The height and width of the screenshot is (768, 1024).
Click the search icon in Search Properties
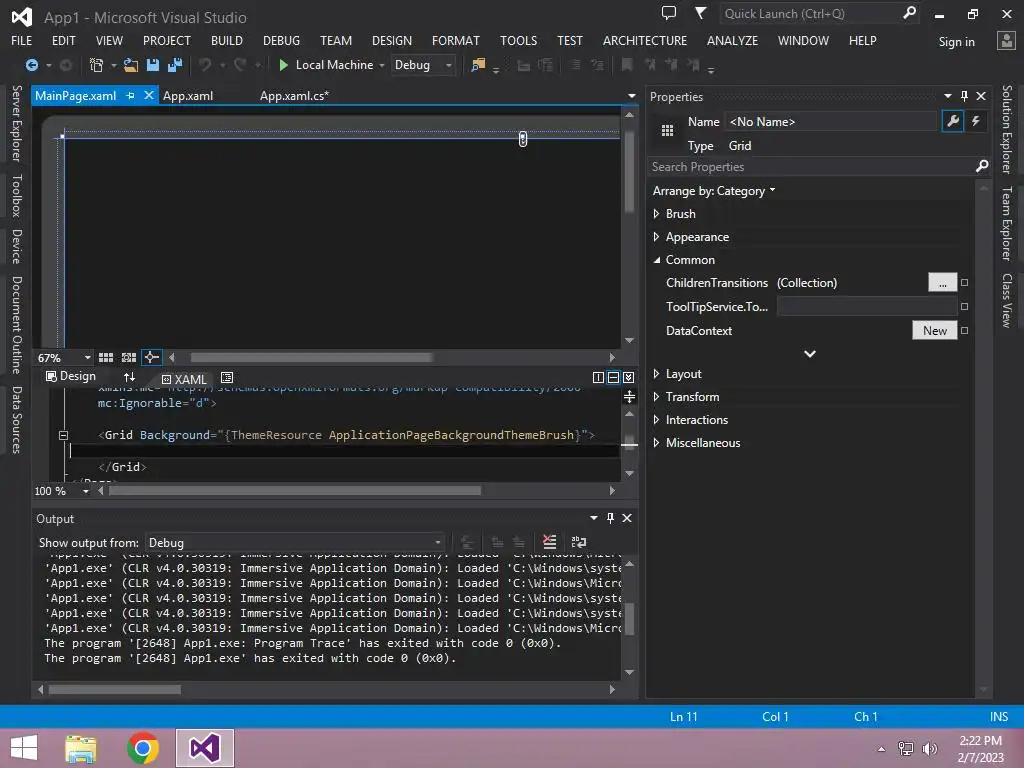coord(982,167)
